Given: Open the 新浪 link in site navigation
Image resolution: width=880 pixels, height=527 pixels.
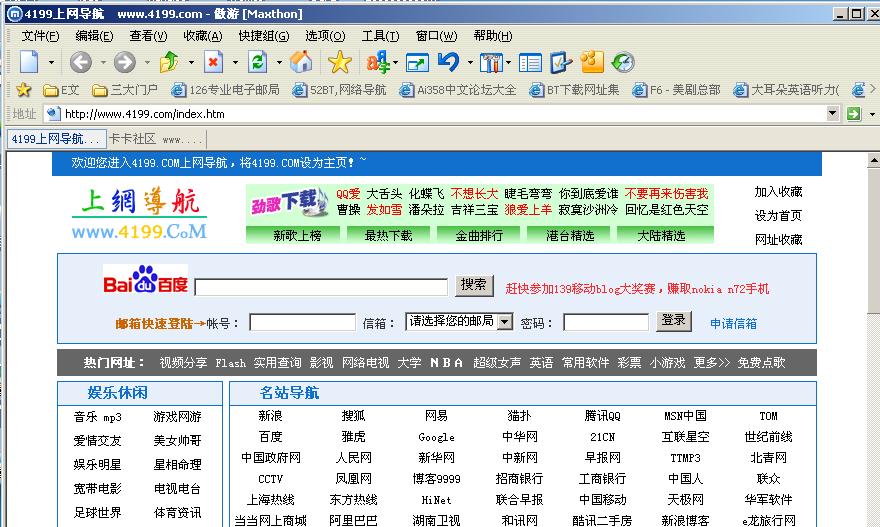Looking at the screenshot, I should [x=270, y=416].
